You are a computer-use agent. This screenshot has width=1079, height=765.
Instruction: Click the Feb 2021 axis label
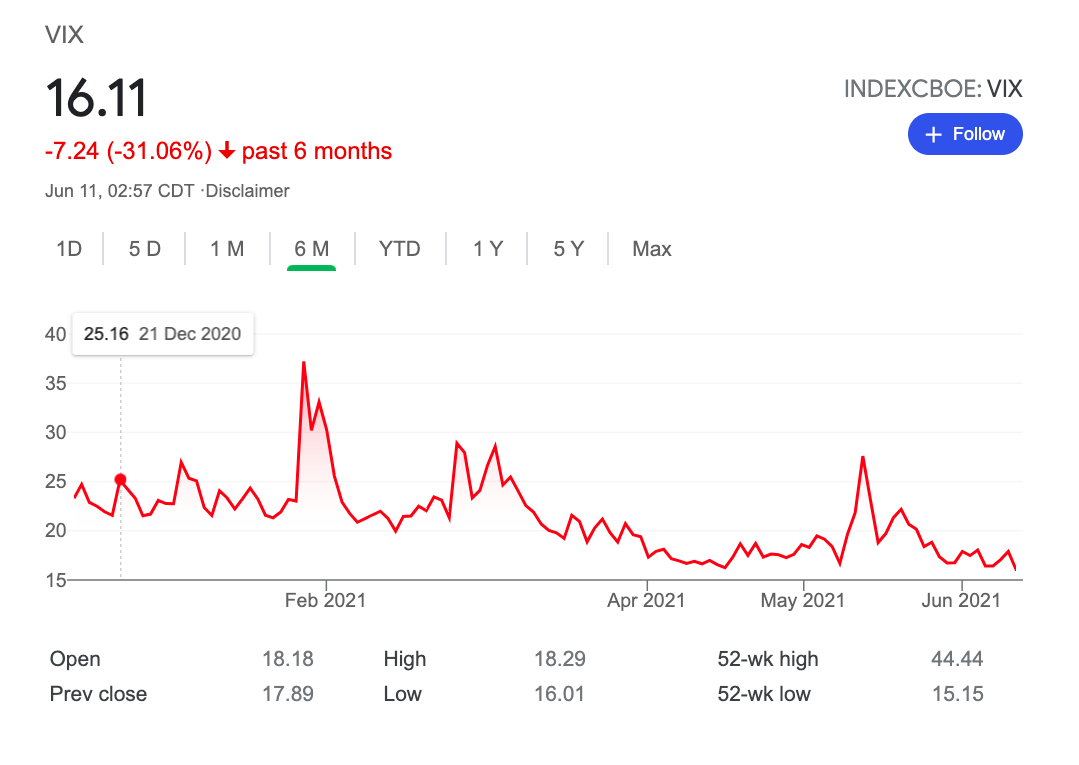tap(325, 601)
